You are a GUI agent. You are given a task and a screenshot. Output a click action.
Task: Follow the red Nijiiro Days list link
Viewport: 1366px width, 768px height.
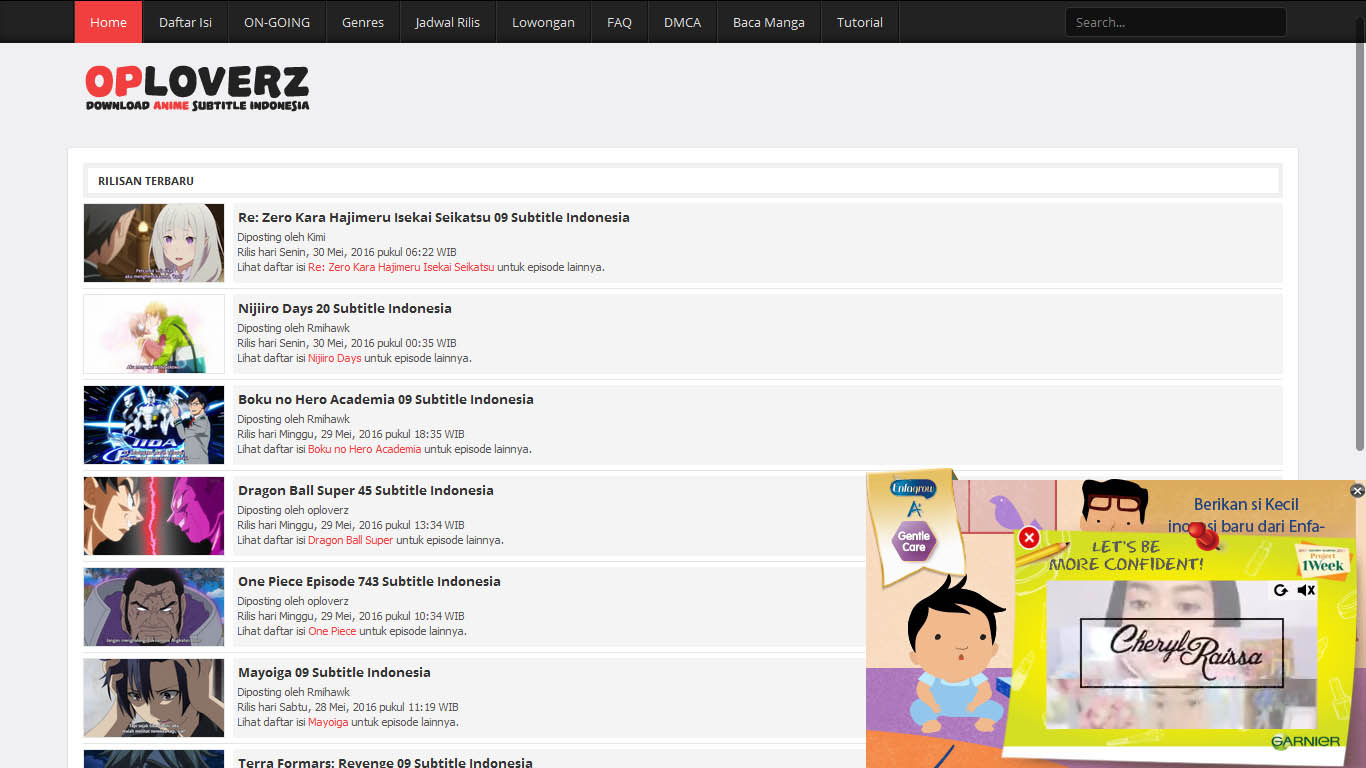tap(335, 358)
